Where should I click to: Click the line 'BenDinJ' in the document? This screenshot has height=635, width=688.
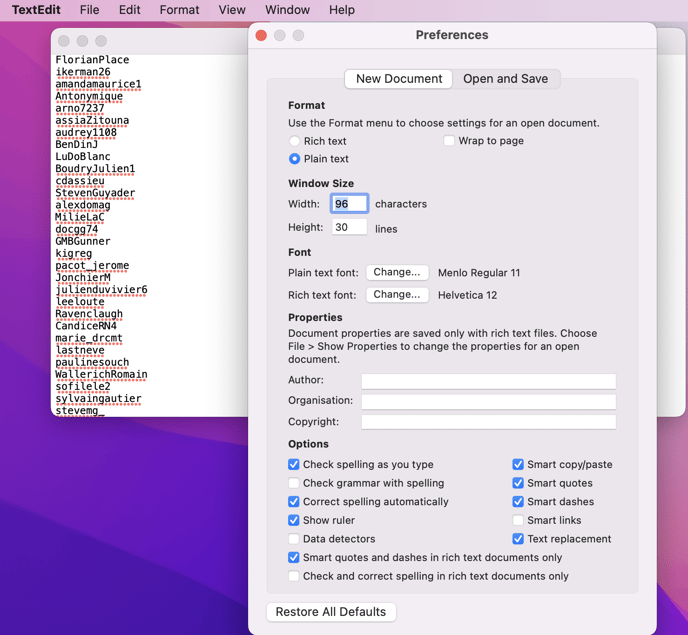coord(77,144)
